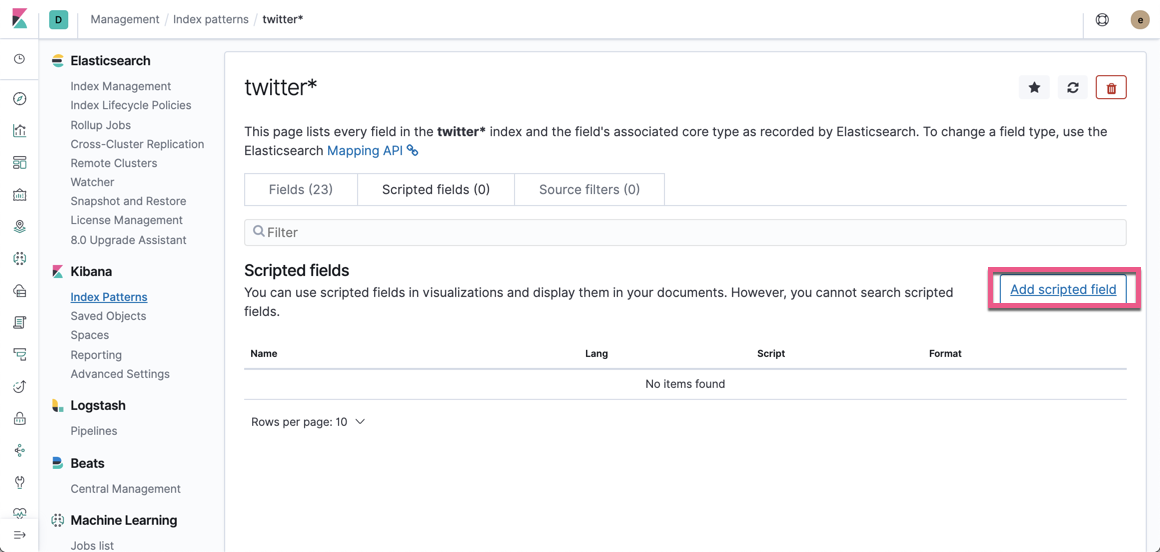Select Index Patterns under Kibana
Image resolution: width=1160 pixels, height=552 pixels.
109,297
